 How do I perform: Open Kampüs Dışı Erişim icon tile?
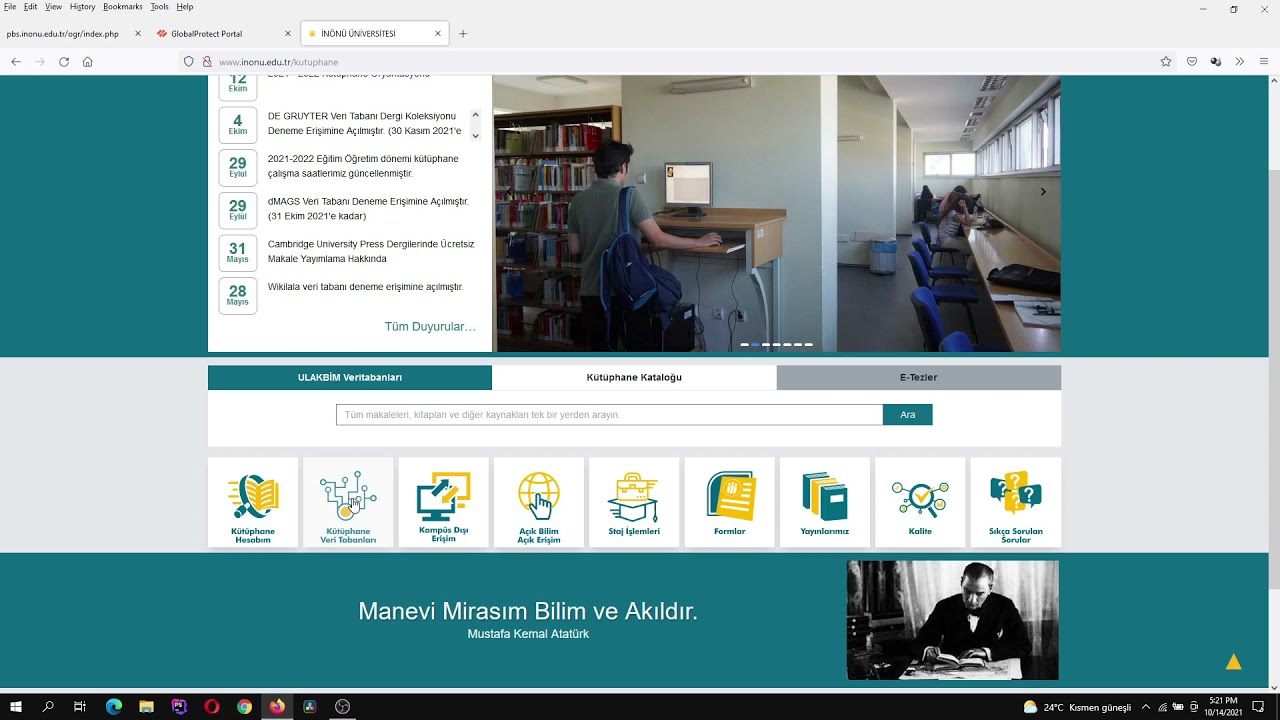pos(444,503)
